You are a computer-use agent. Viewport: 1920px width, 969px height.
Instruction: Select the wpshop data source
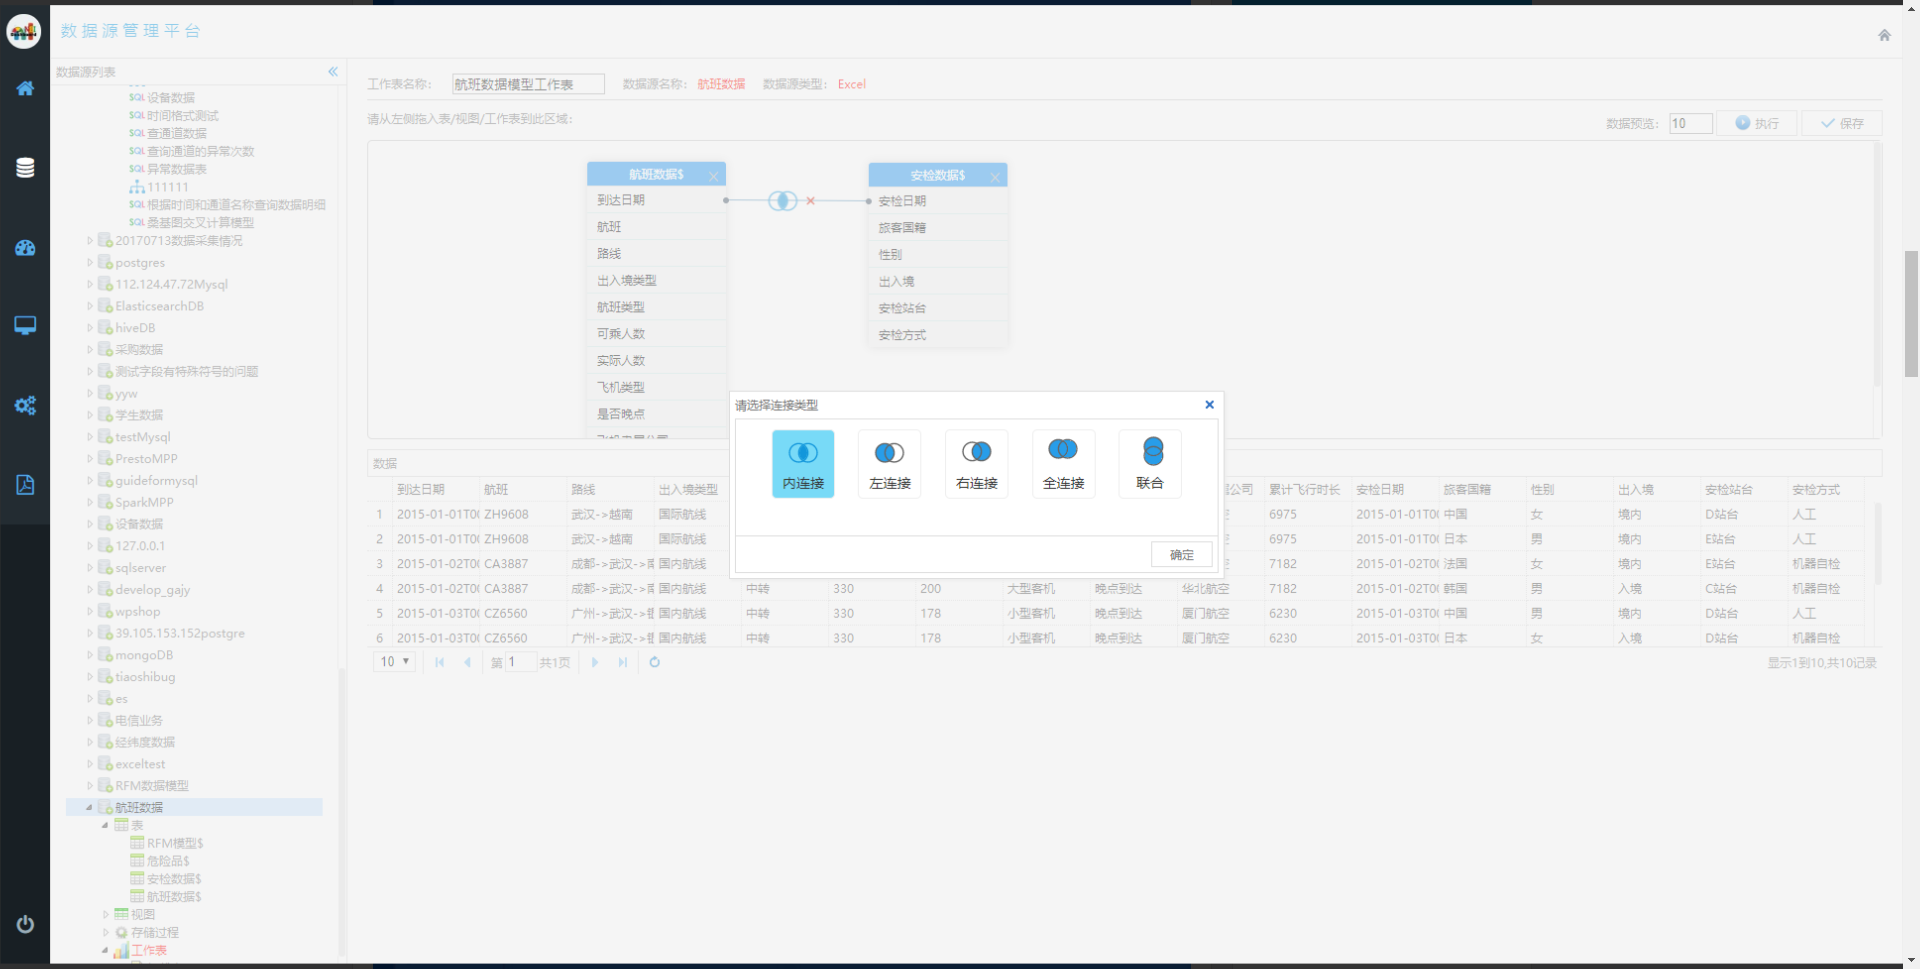point(138,612)
